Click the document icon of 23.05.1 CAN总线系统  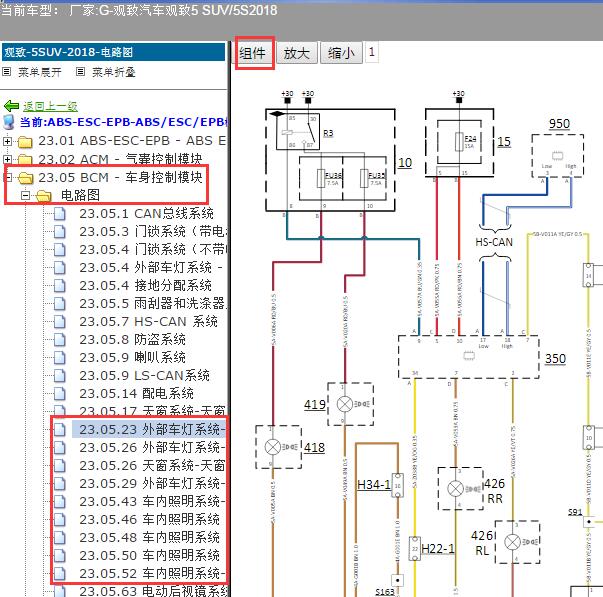(60, 213)
